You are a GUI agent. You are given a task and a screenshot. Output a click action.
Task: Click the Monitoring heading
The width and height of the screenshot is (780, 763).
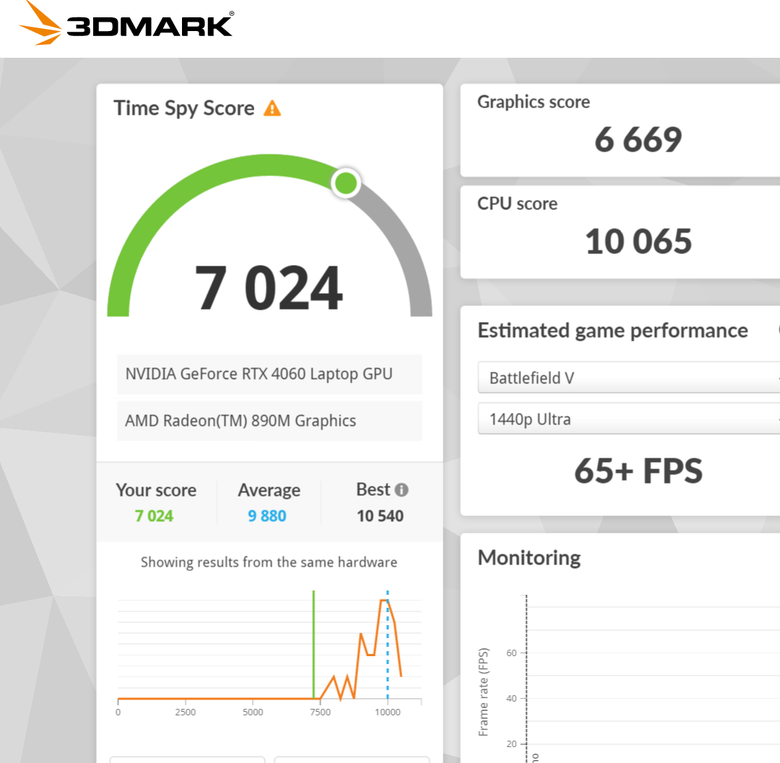(x=529, y=558)
